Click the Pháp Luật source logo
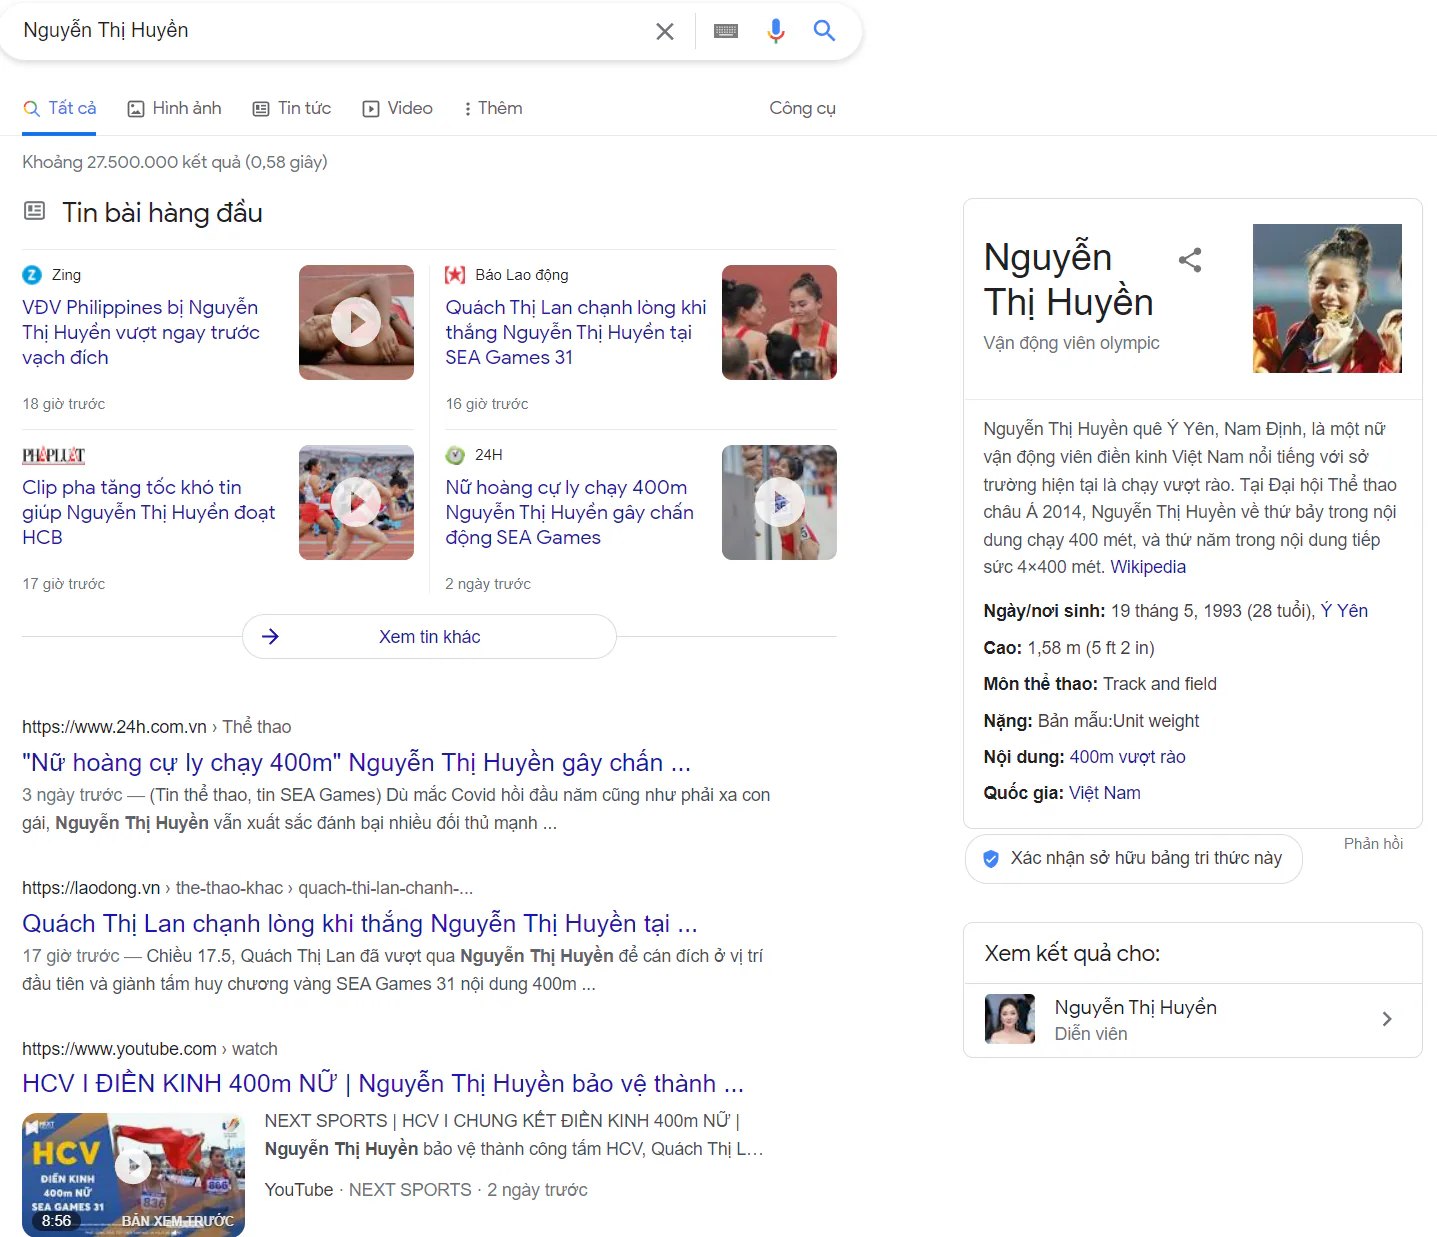The image size is (1437, 1237). 53,455
